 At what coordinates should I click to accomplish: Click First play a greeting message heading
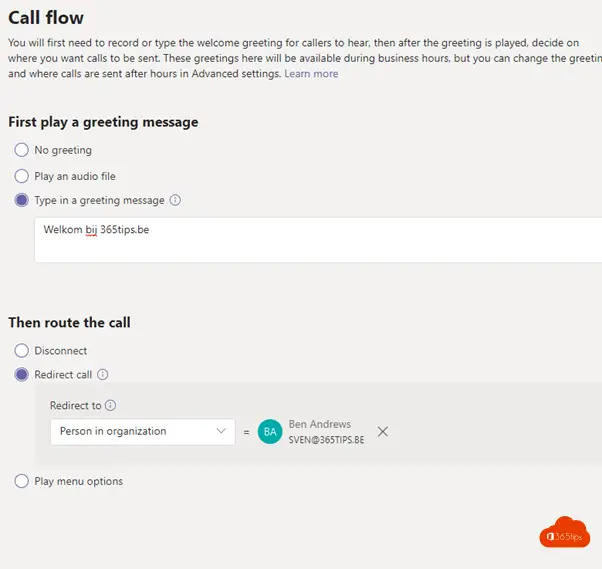(103, 122)
